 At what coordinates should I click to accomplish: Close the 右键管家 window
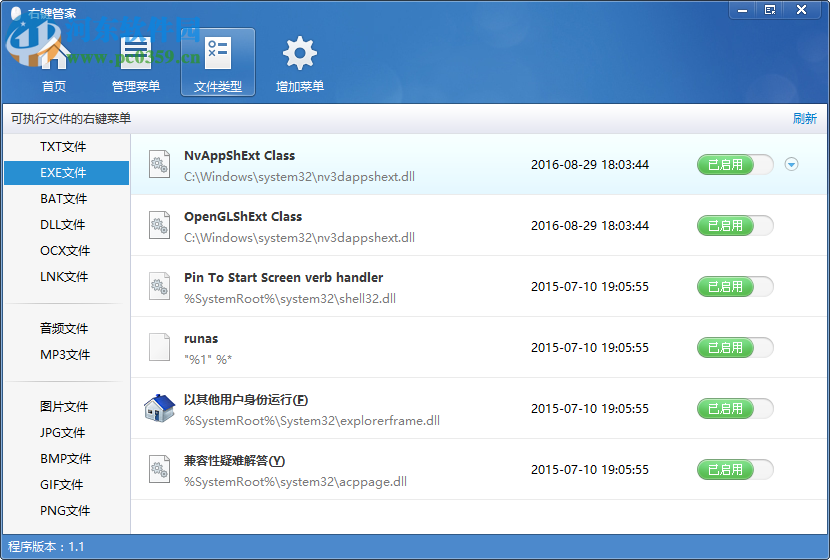[x=801, y=10]
